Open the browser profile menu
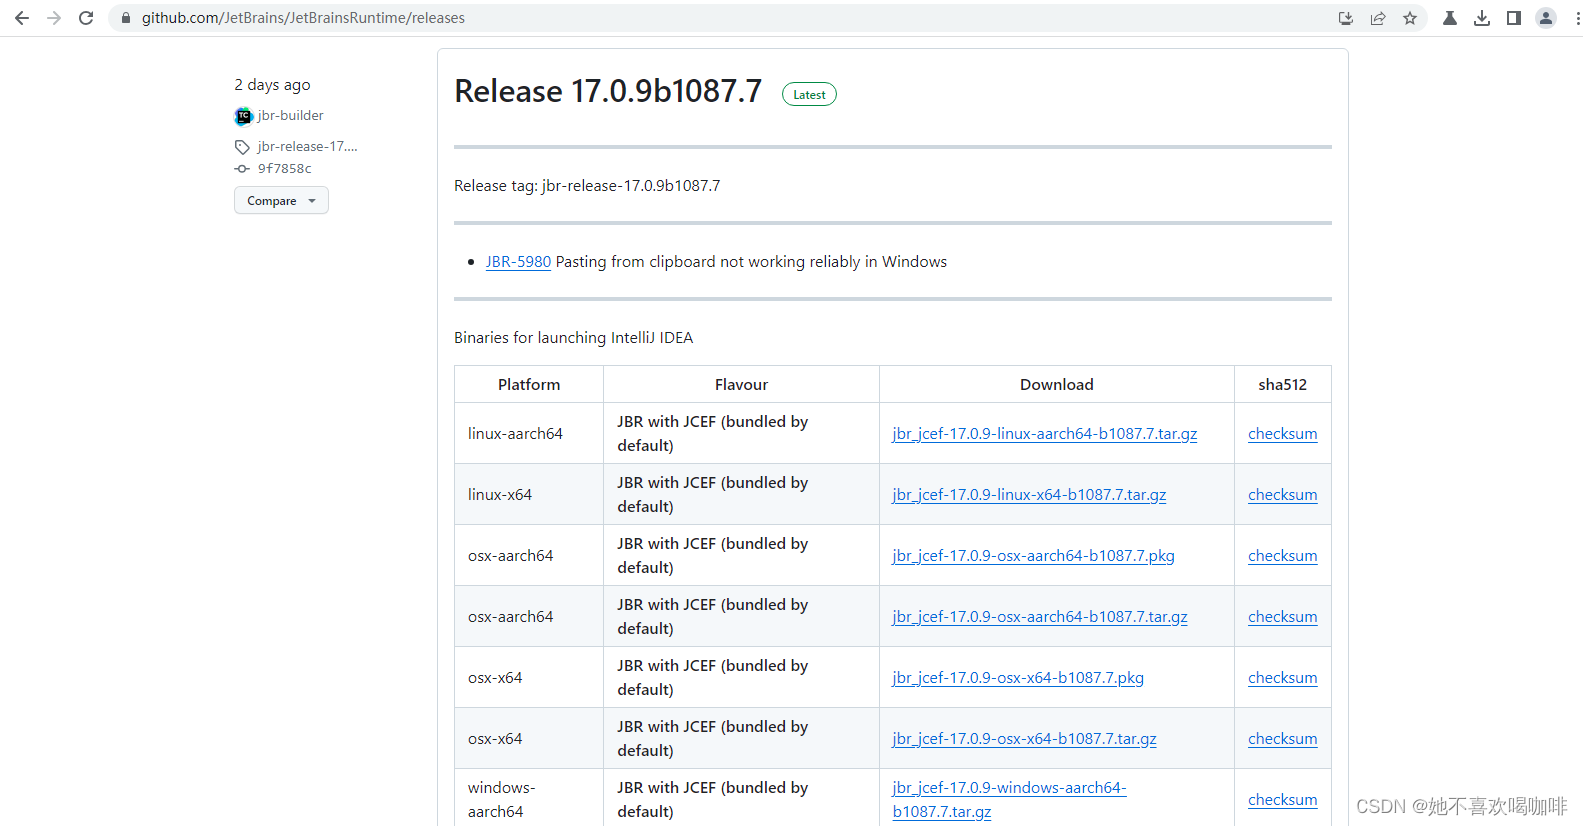The width and height of the screenshot is (1583, 826). [1546, 18]
